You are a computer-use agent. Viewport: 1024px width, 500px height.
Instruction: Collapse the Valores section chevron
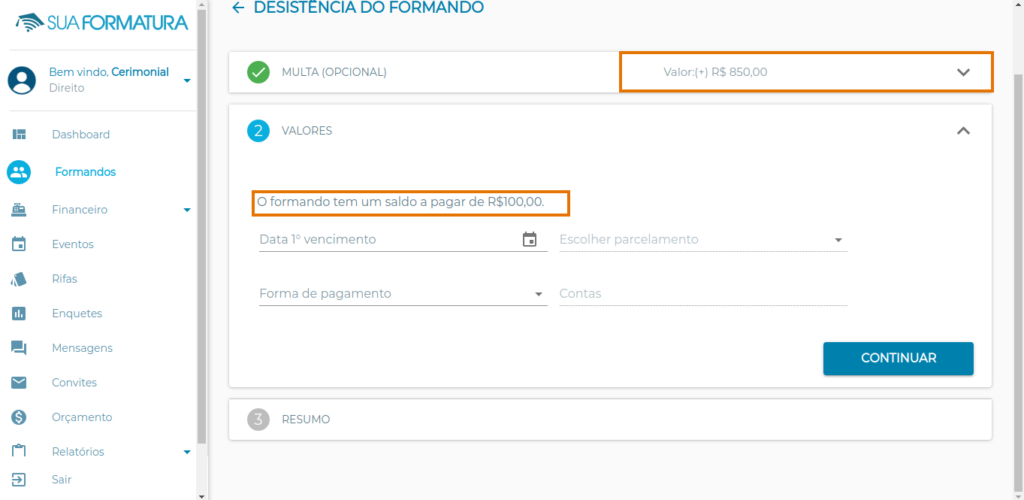click(x=963, y=130)
